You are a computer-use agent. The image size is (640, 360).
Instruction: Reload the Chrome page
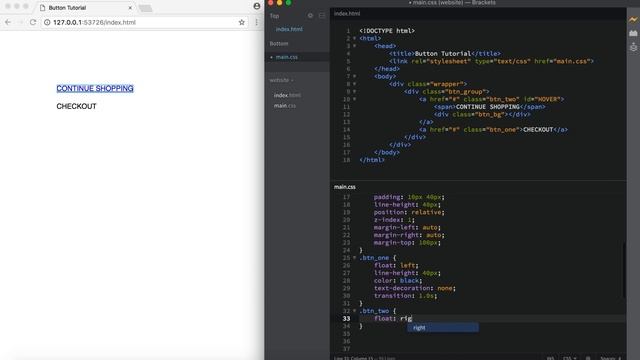pyautogui.click(x=33, y=22)
